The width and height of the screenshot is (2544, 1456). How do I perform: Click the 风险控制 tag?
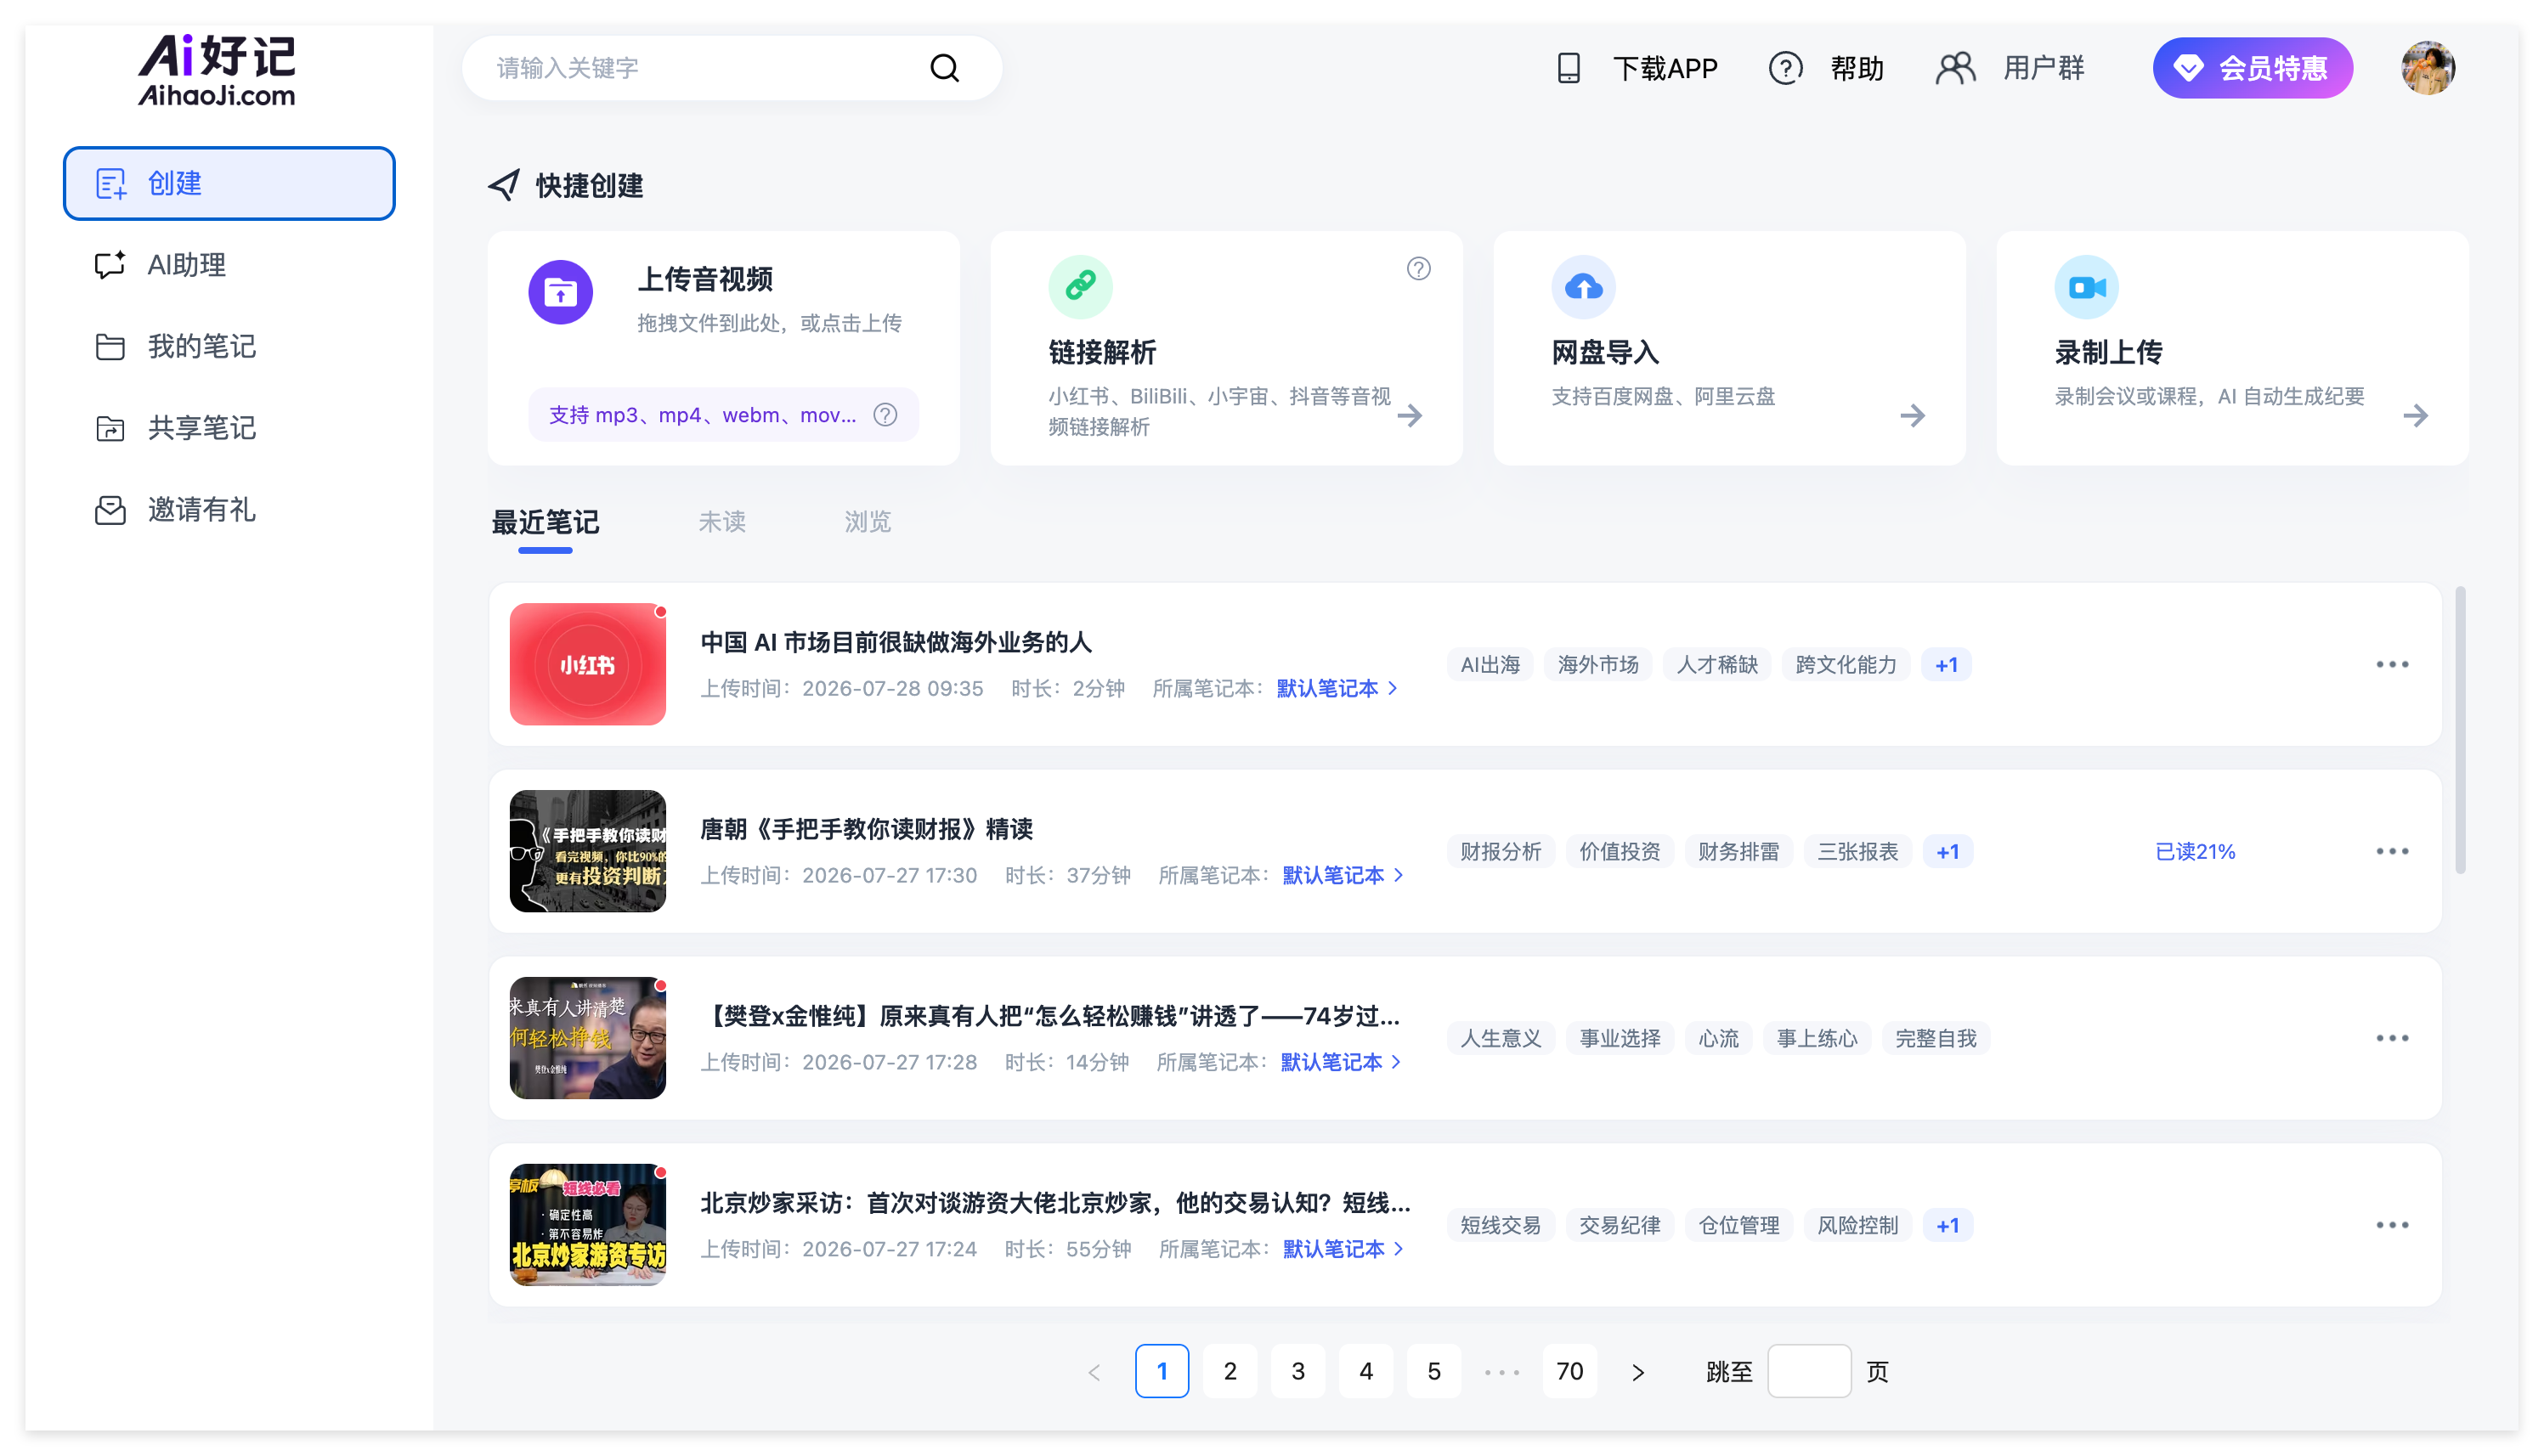coord(1857,1226)
